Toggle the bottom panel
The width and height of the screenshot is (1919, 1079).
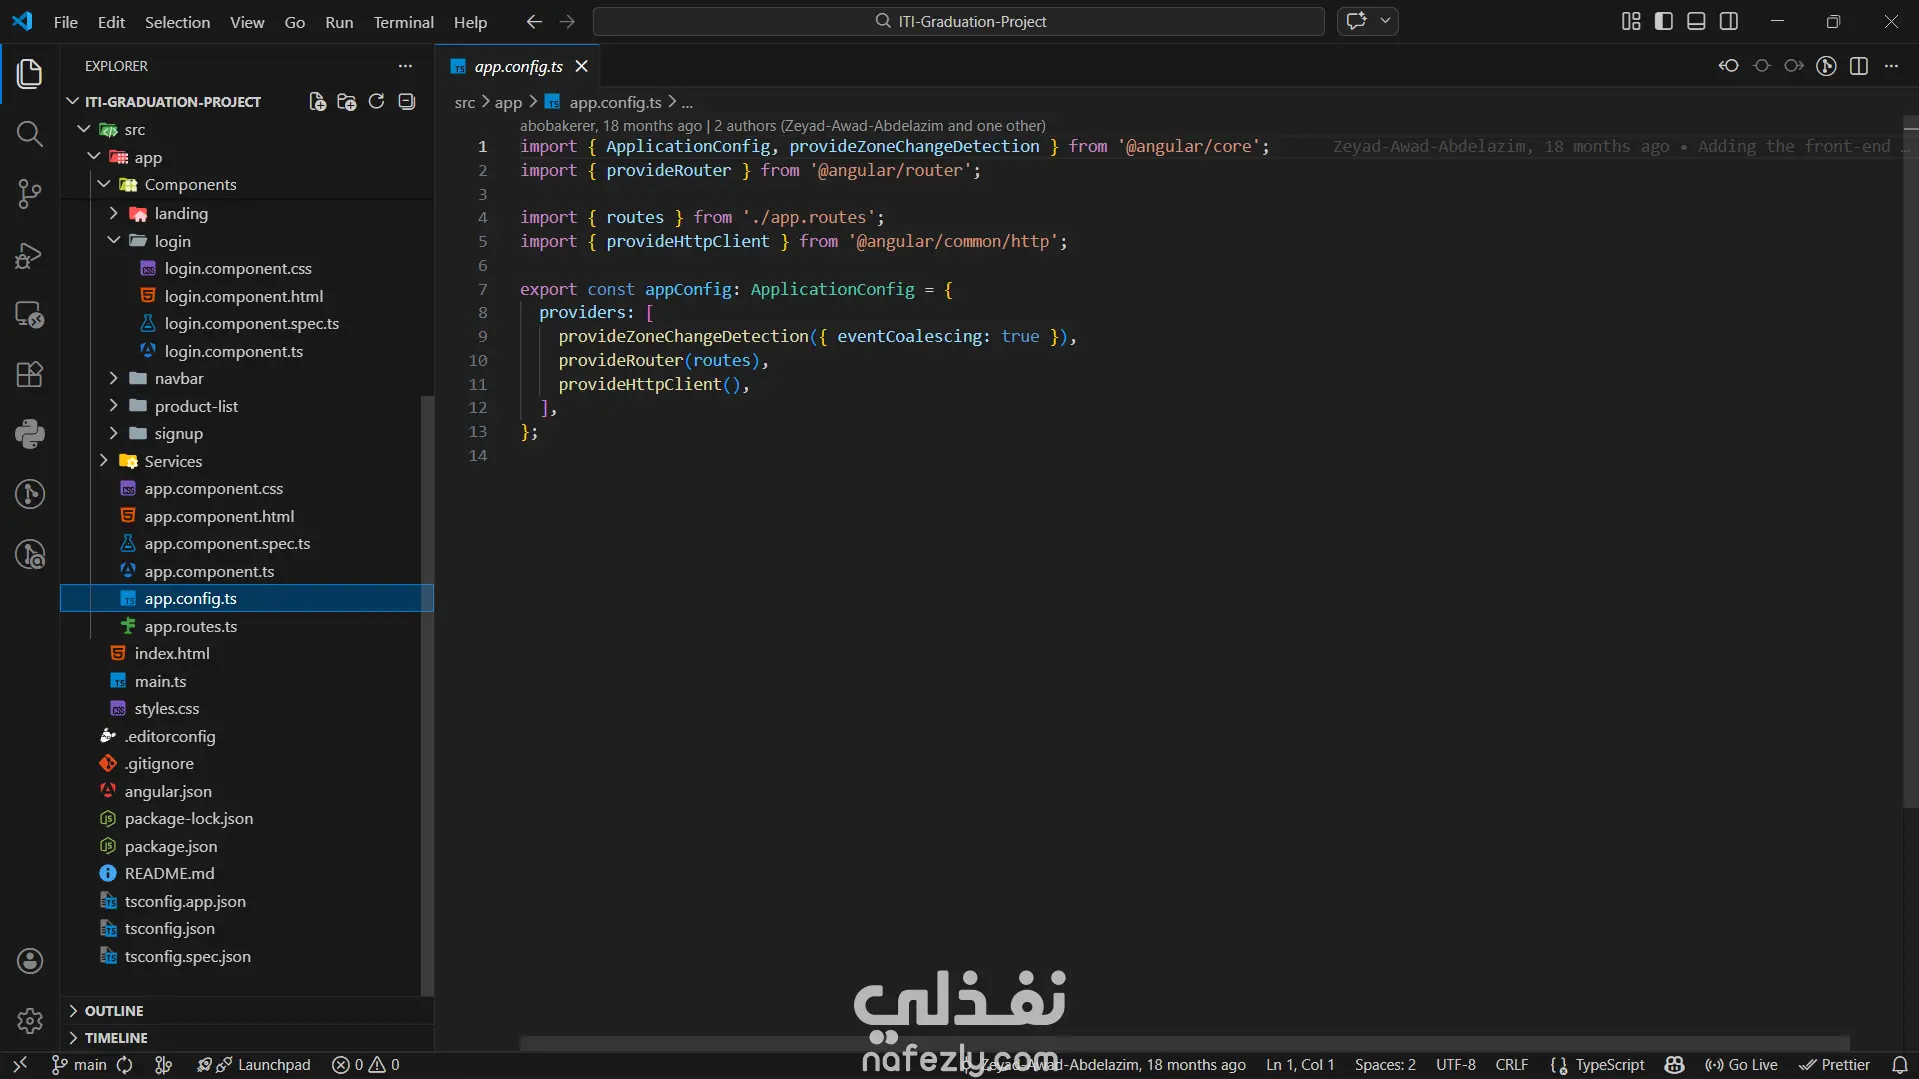[x=1696, y=21]
